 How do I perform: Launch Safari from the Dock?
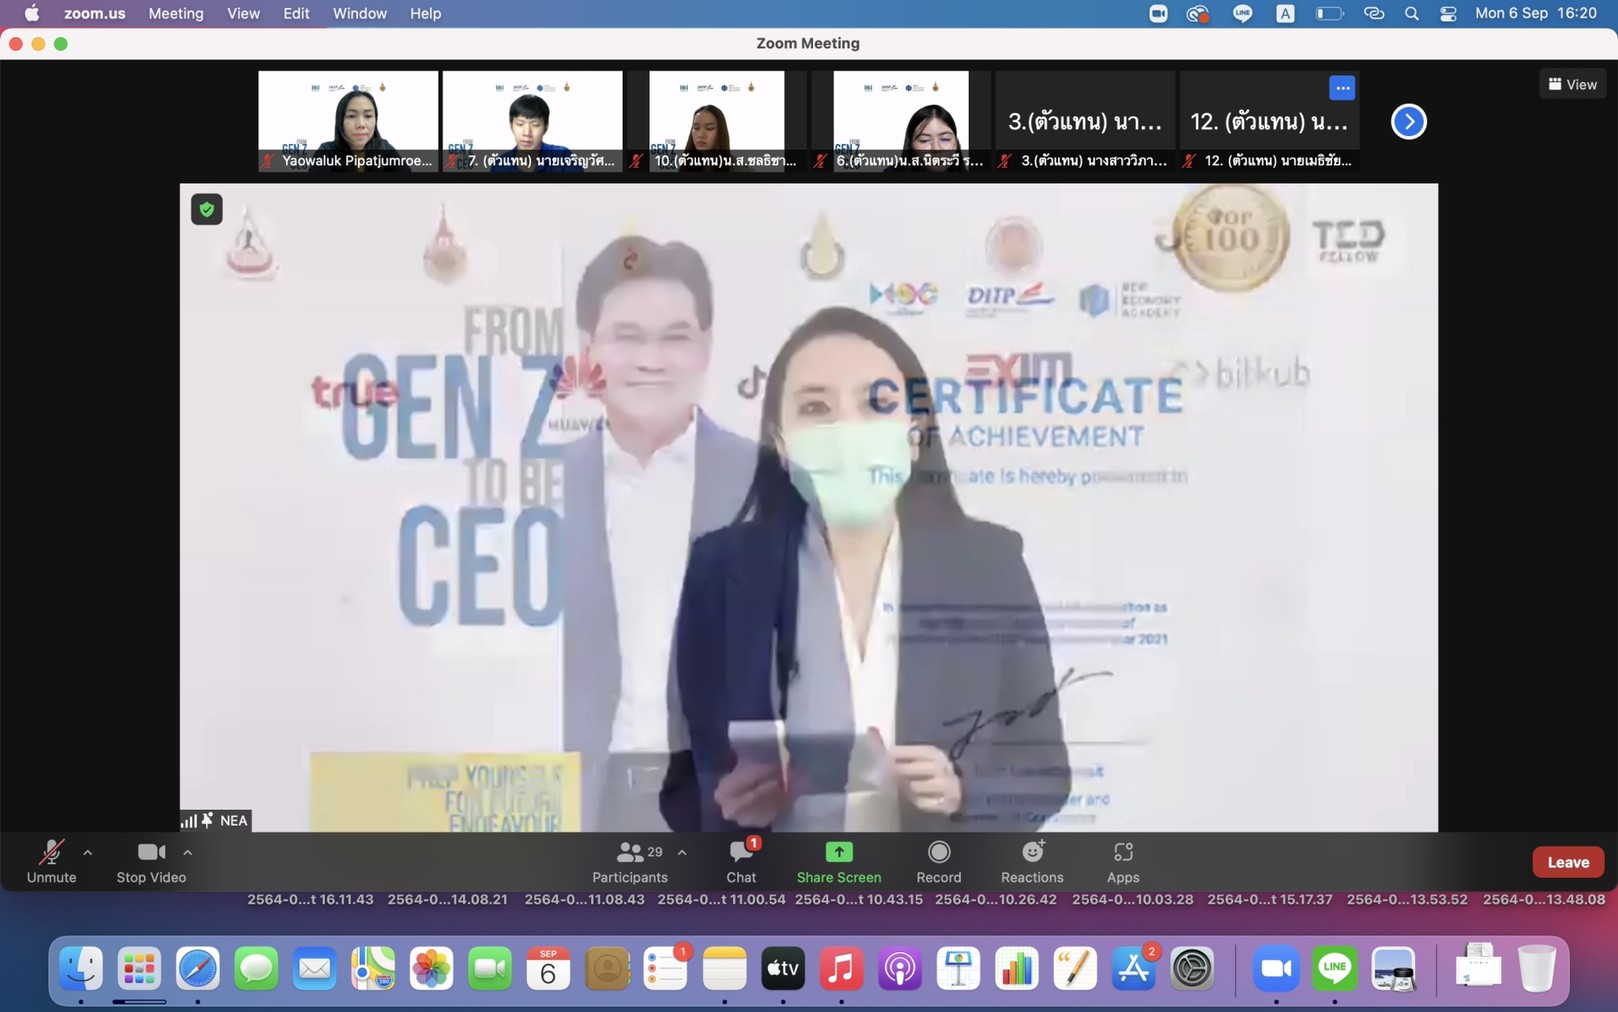click(x=198, y=968)
